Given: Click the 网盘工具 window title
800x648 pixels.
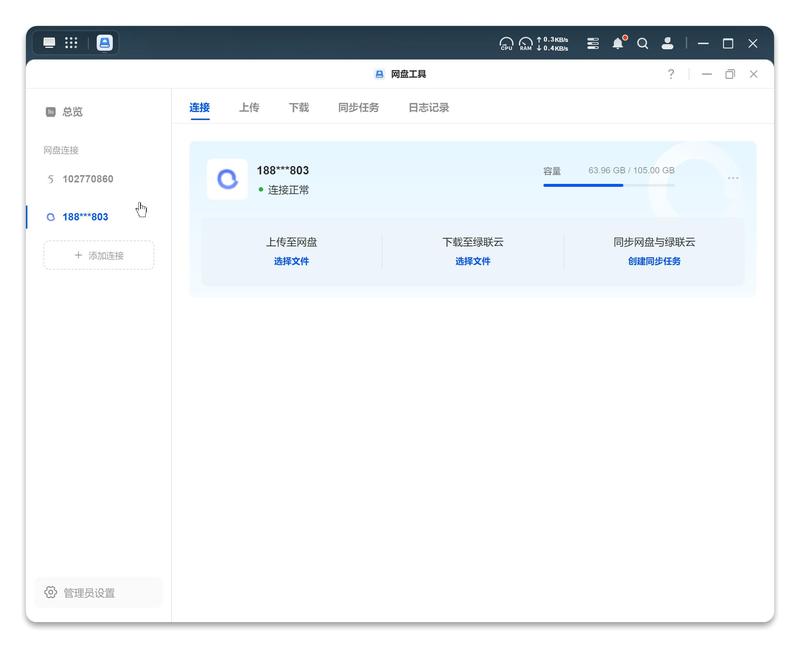Looking at the screenshot, I should (x=408, y=74).
